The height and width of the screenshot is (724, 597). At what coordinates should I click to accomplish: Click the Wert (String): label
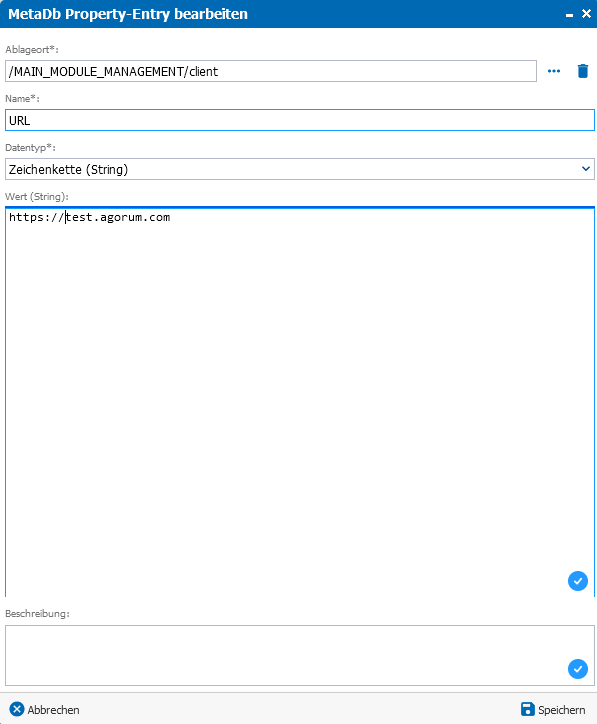[37, 197]
